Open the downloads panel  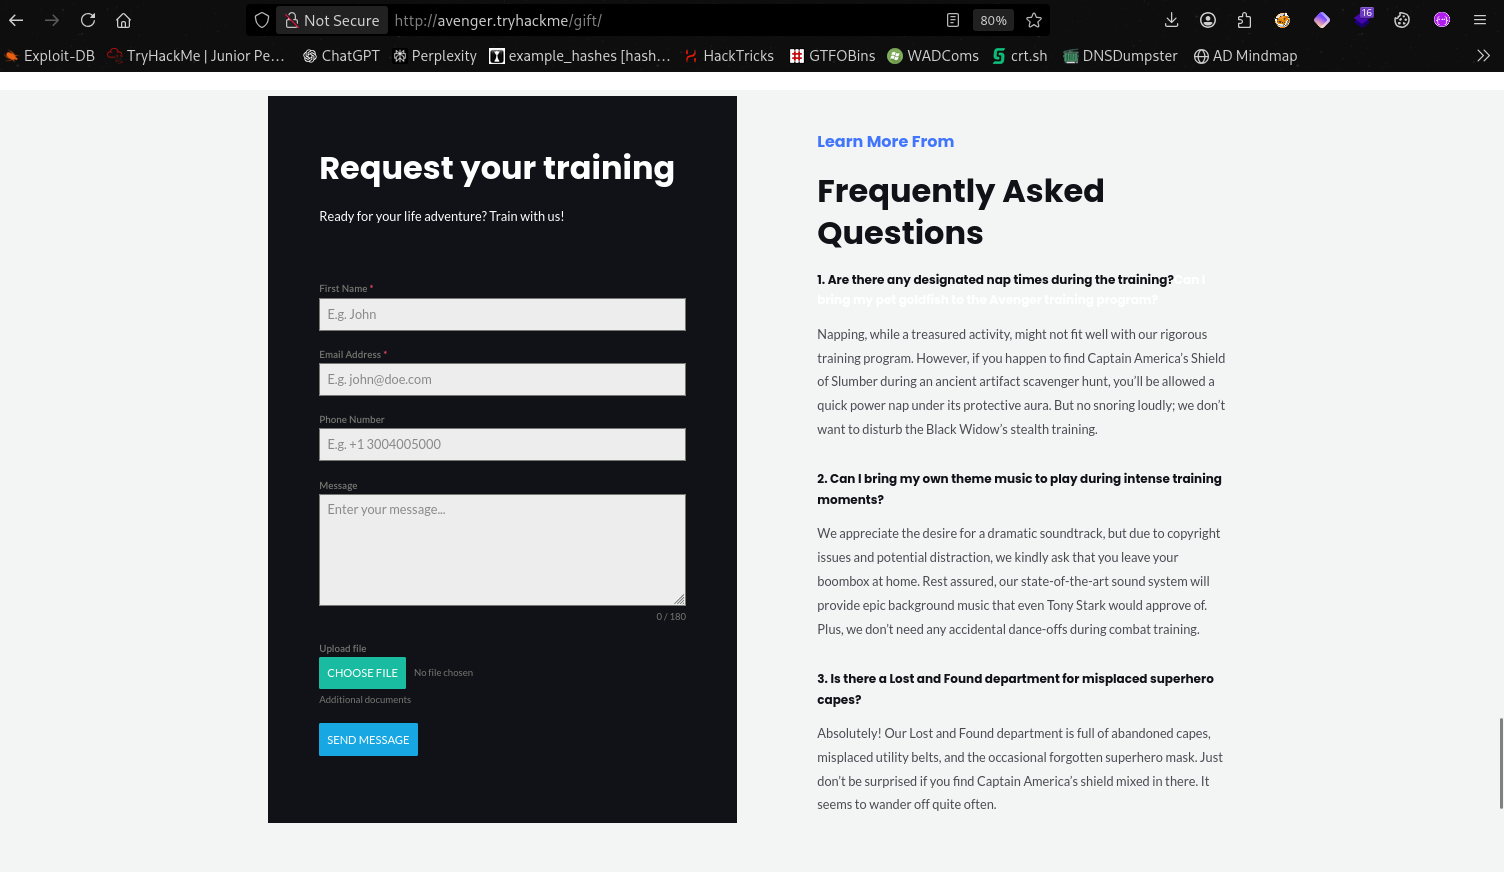[1172, 20]
